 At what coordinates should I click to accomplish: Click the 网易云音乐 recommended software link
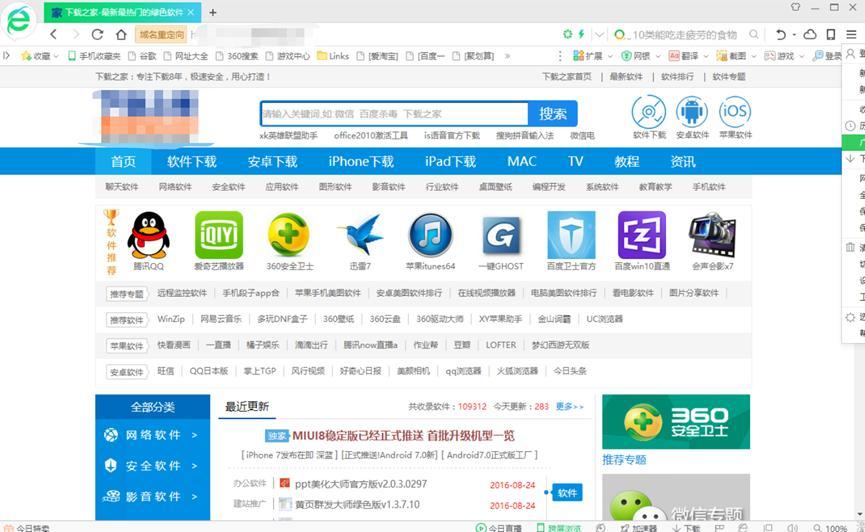tap(221, 319)
